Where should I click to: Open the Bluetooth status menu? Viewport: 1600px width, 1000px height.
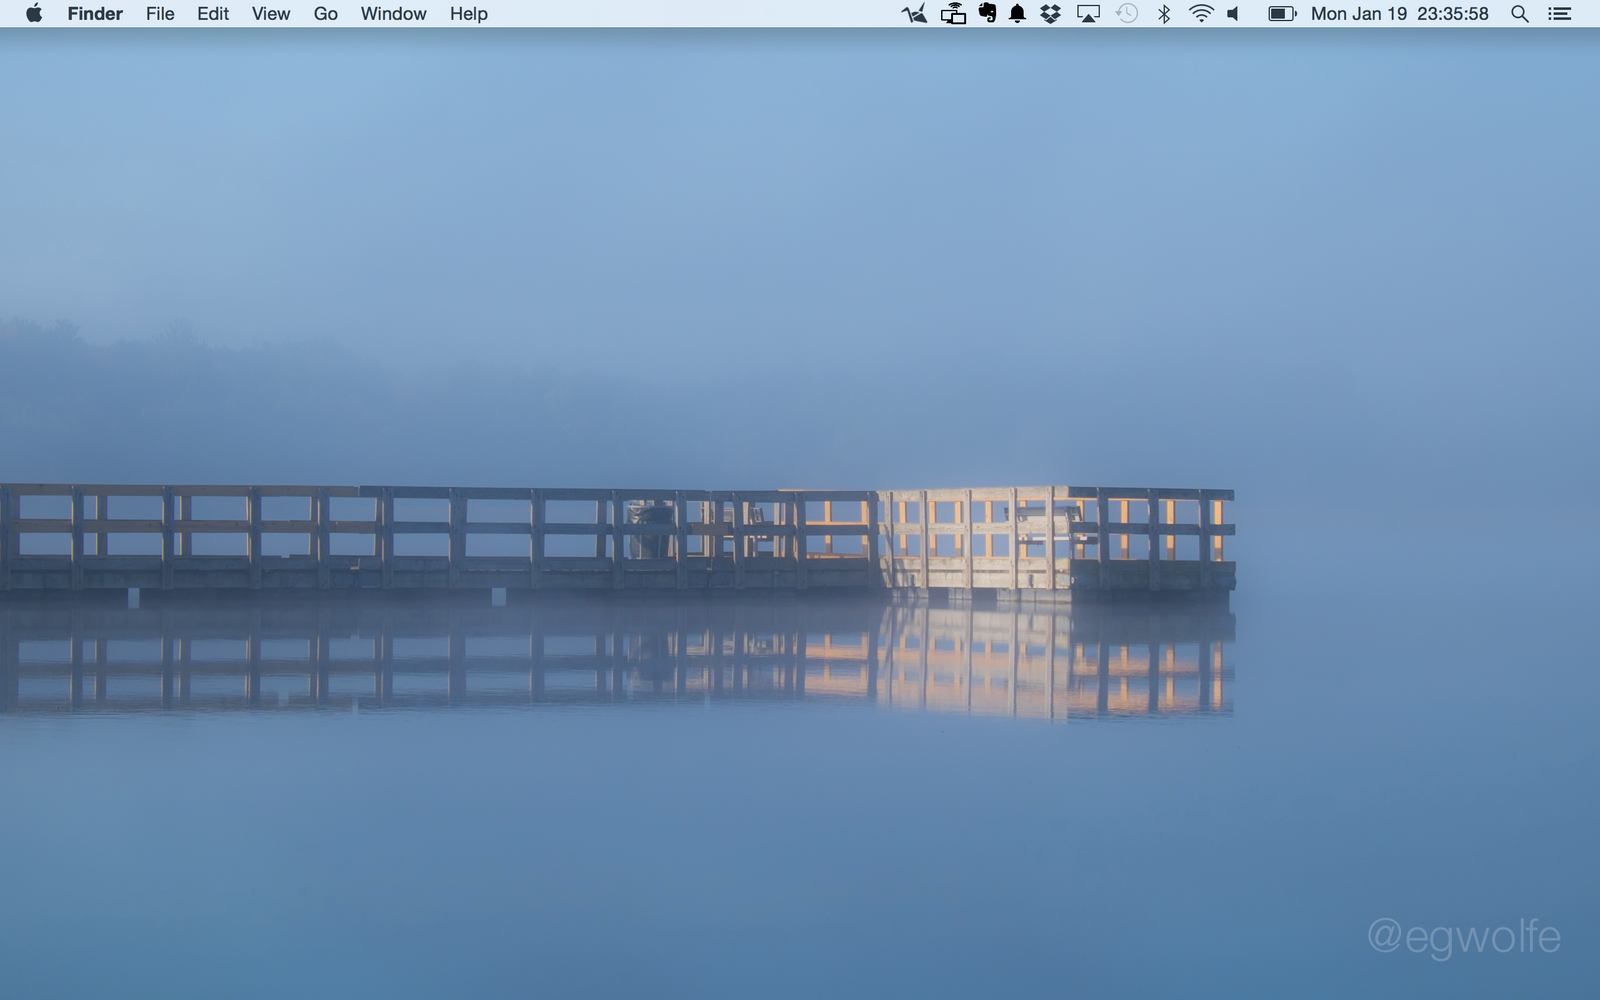click(x=1164, y=14)
